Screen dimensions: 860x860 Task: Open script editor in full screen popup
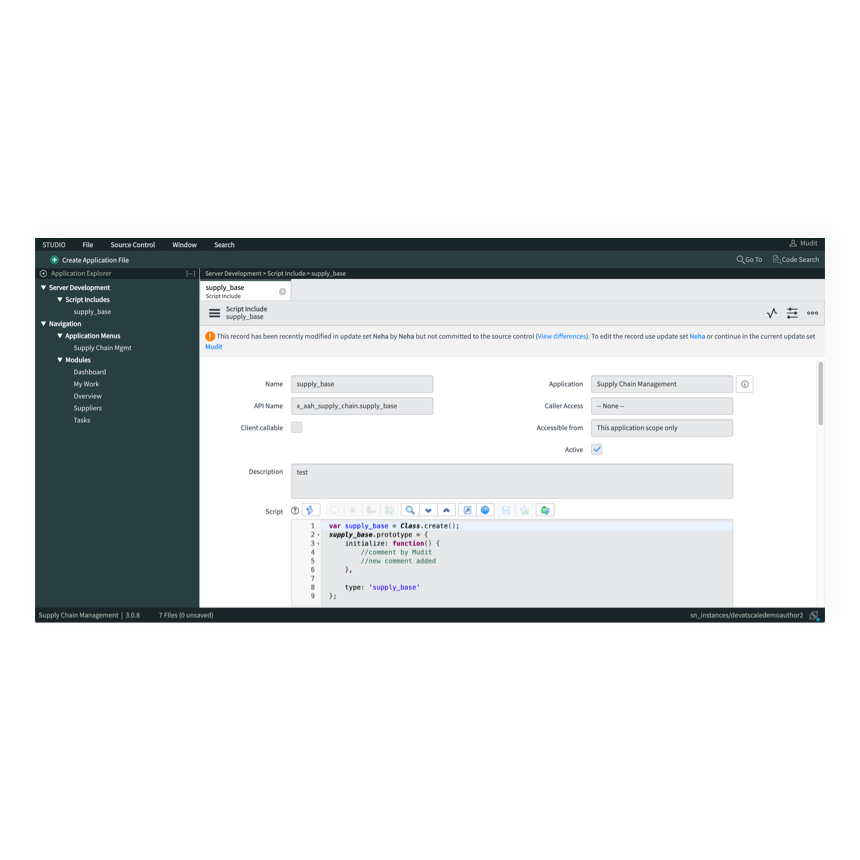(466, 510)
